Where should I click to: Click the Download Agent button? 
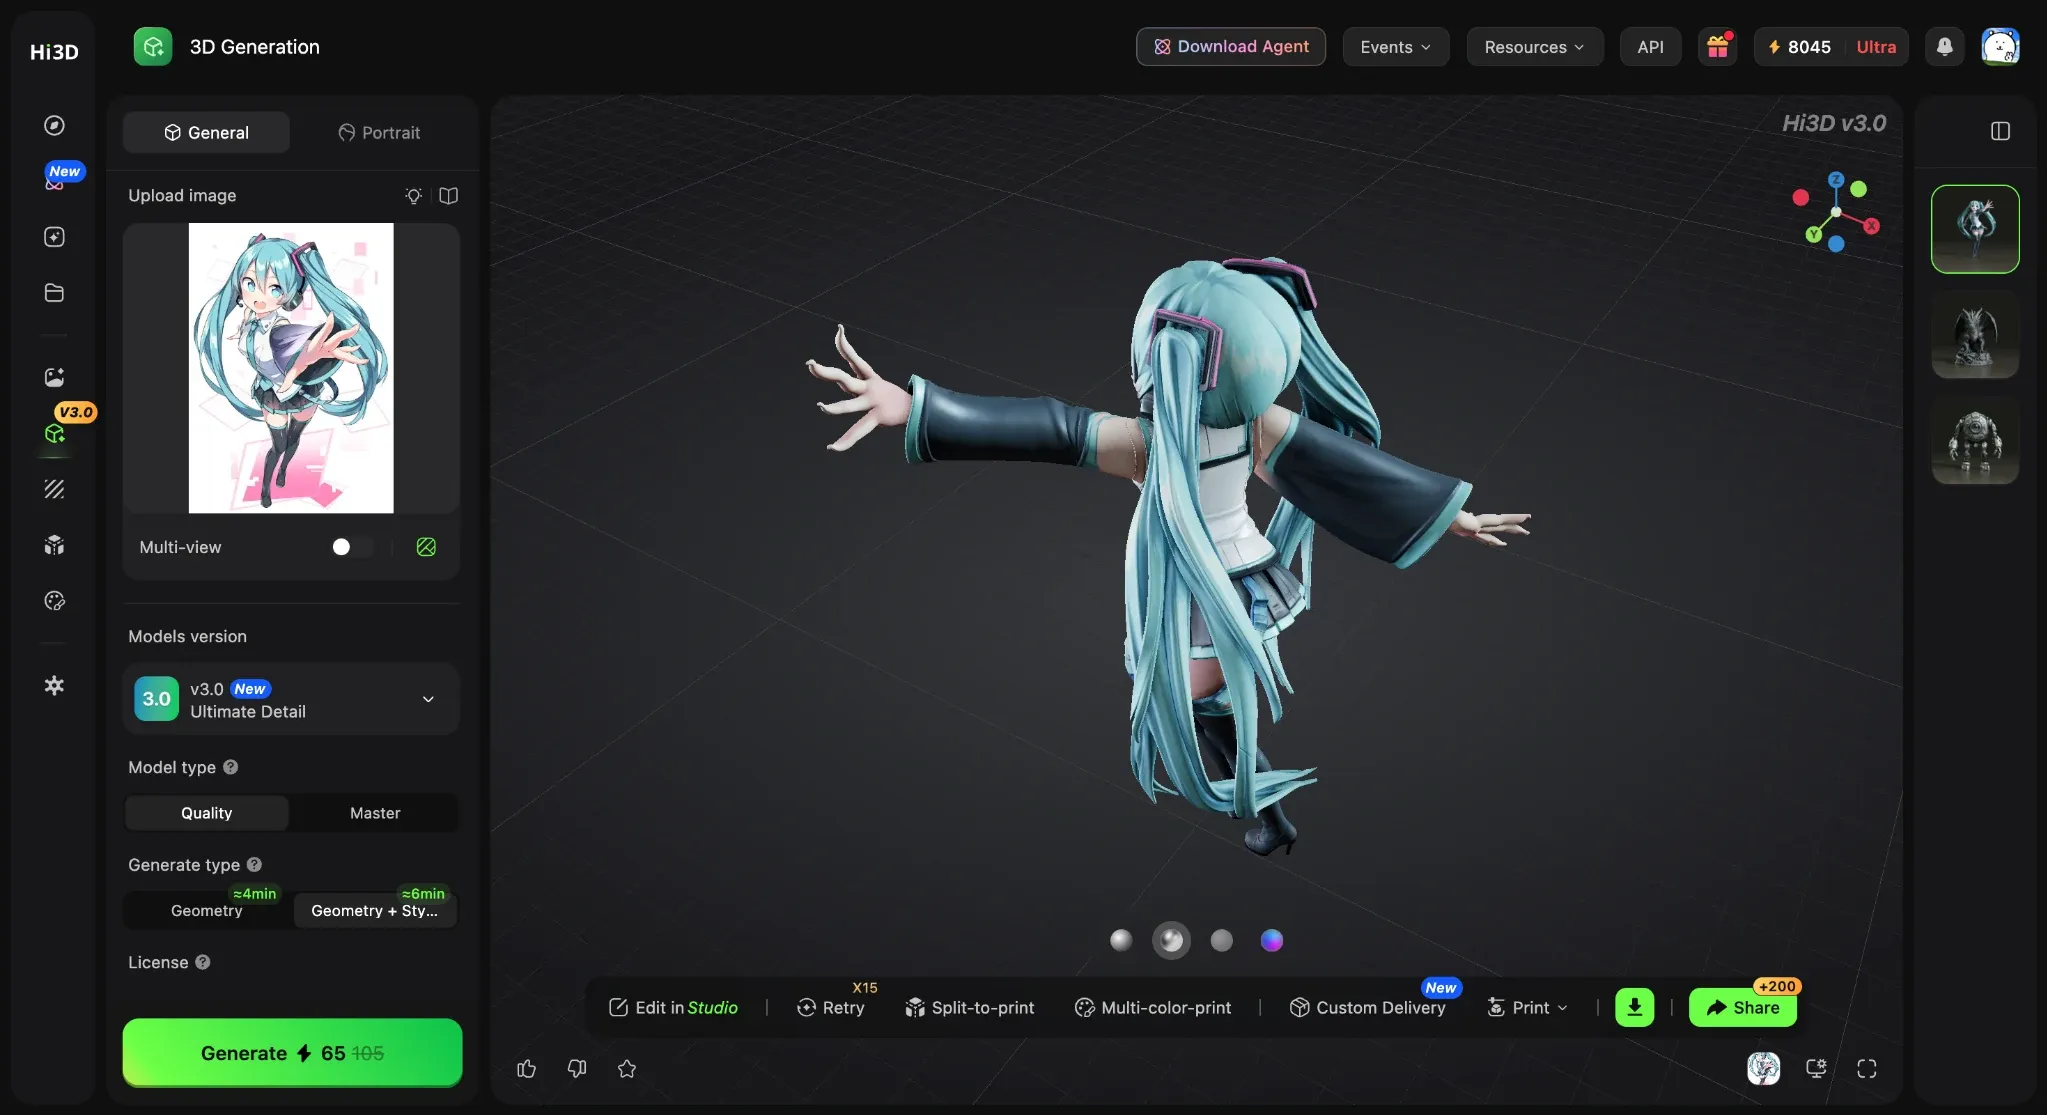[x=1231, y=47]
